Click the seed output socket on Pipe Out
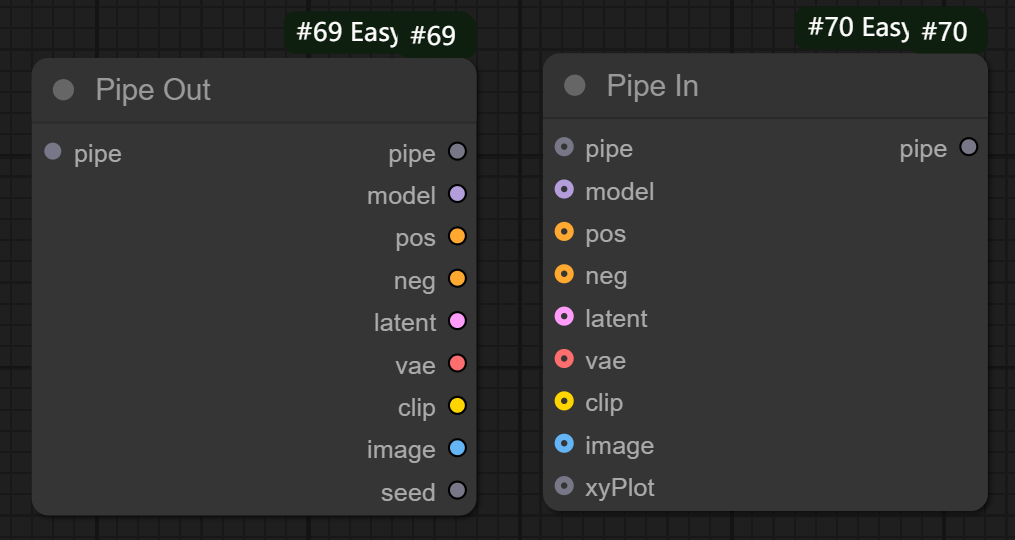The height and width of the screenshot is (540, 1015). [457, 491]
